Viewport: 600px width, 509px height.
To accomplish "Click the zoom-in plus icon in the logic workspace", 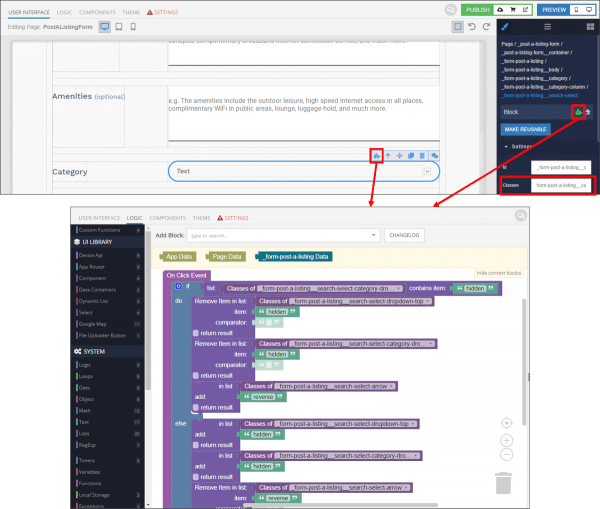I will (506, 440).
